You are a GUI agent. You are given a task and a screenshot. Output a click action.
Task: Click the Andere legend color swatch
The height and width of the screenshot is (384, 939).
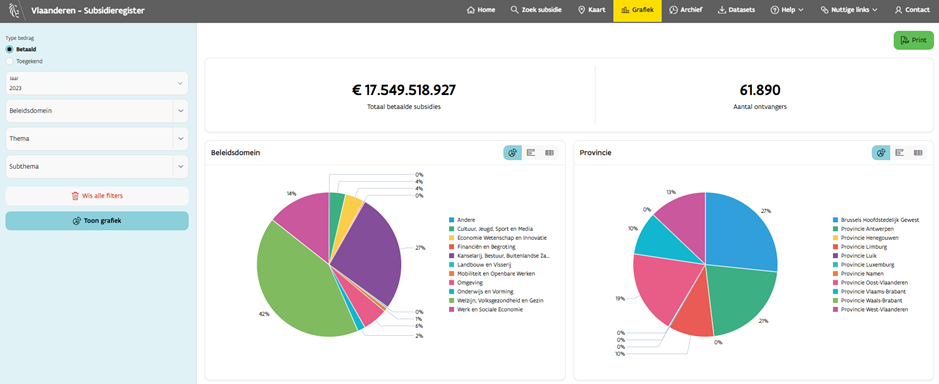(x=452, y=220)
